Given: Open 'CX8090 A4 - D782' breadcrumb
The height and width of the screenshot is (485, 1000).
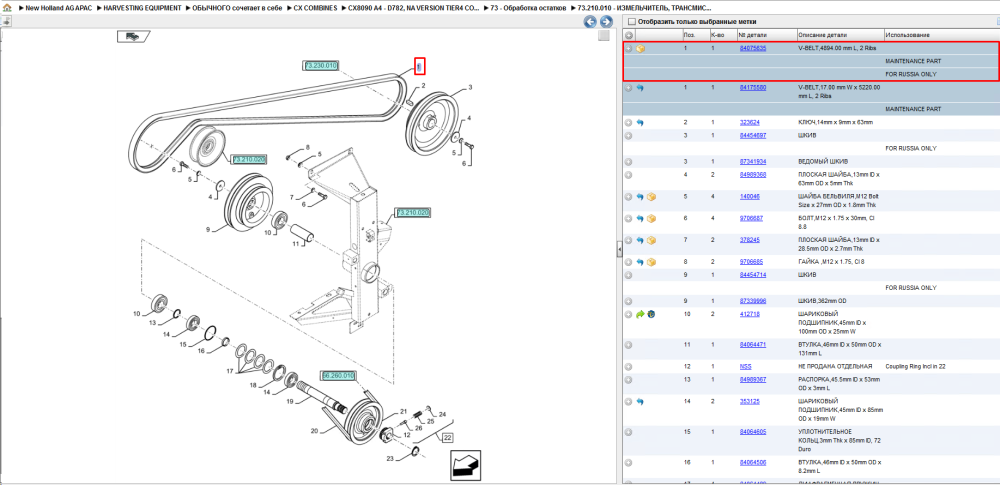Looking at the screenshot, I should click(x=413, y=8).
